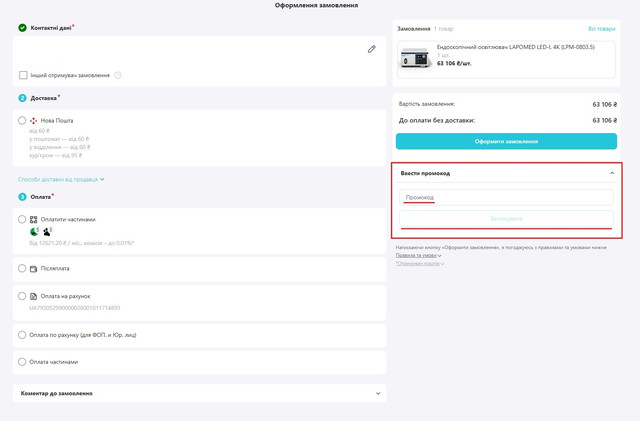Open the 'Всі товари' link
This screenshot has height=421, width=640.
pyautogui.click(x=602, y=29)
